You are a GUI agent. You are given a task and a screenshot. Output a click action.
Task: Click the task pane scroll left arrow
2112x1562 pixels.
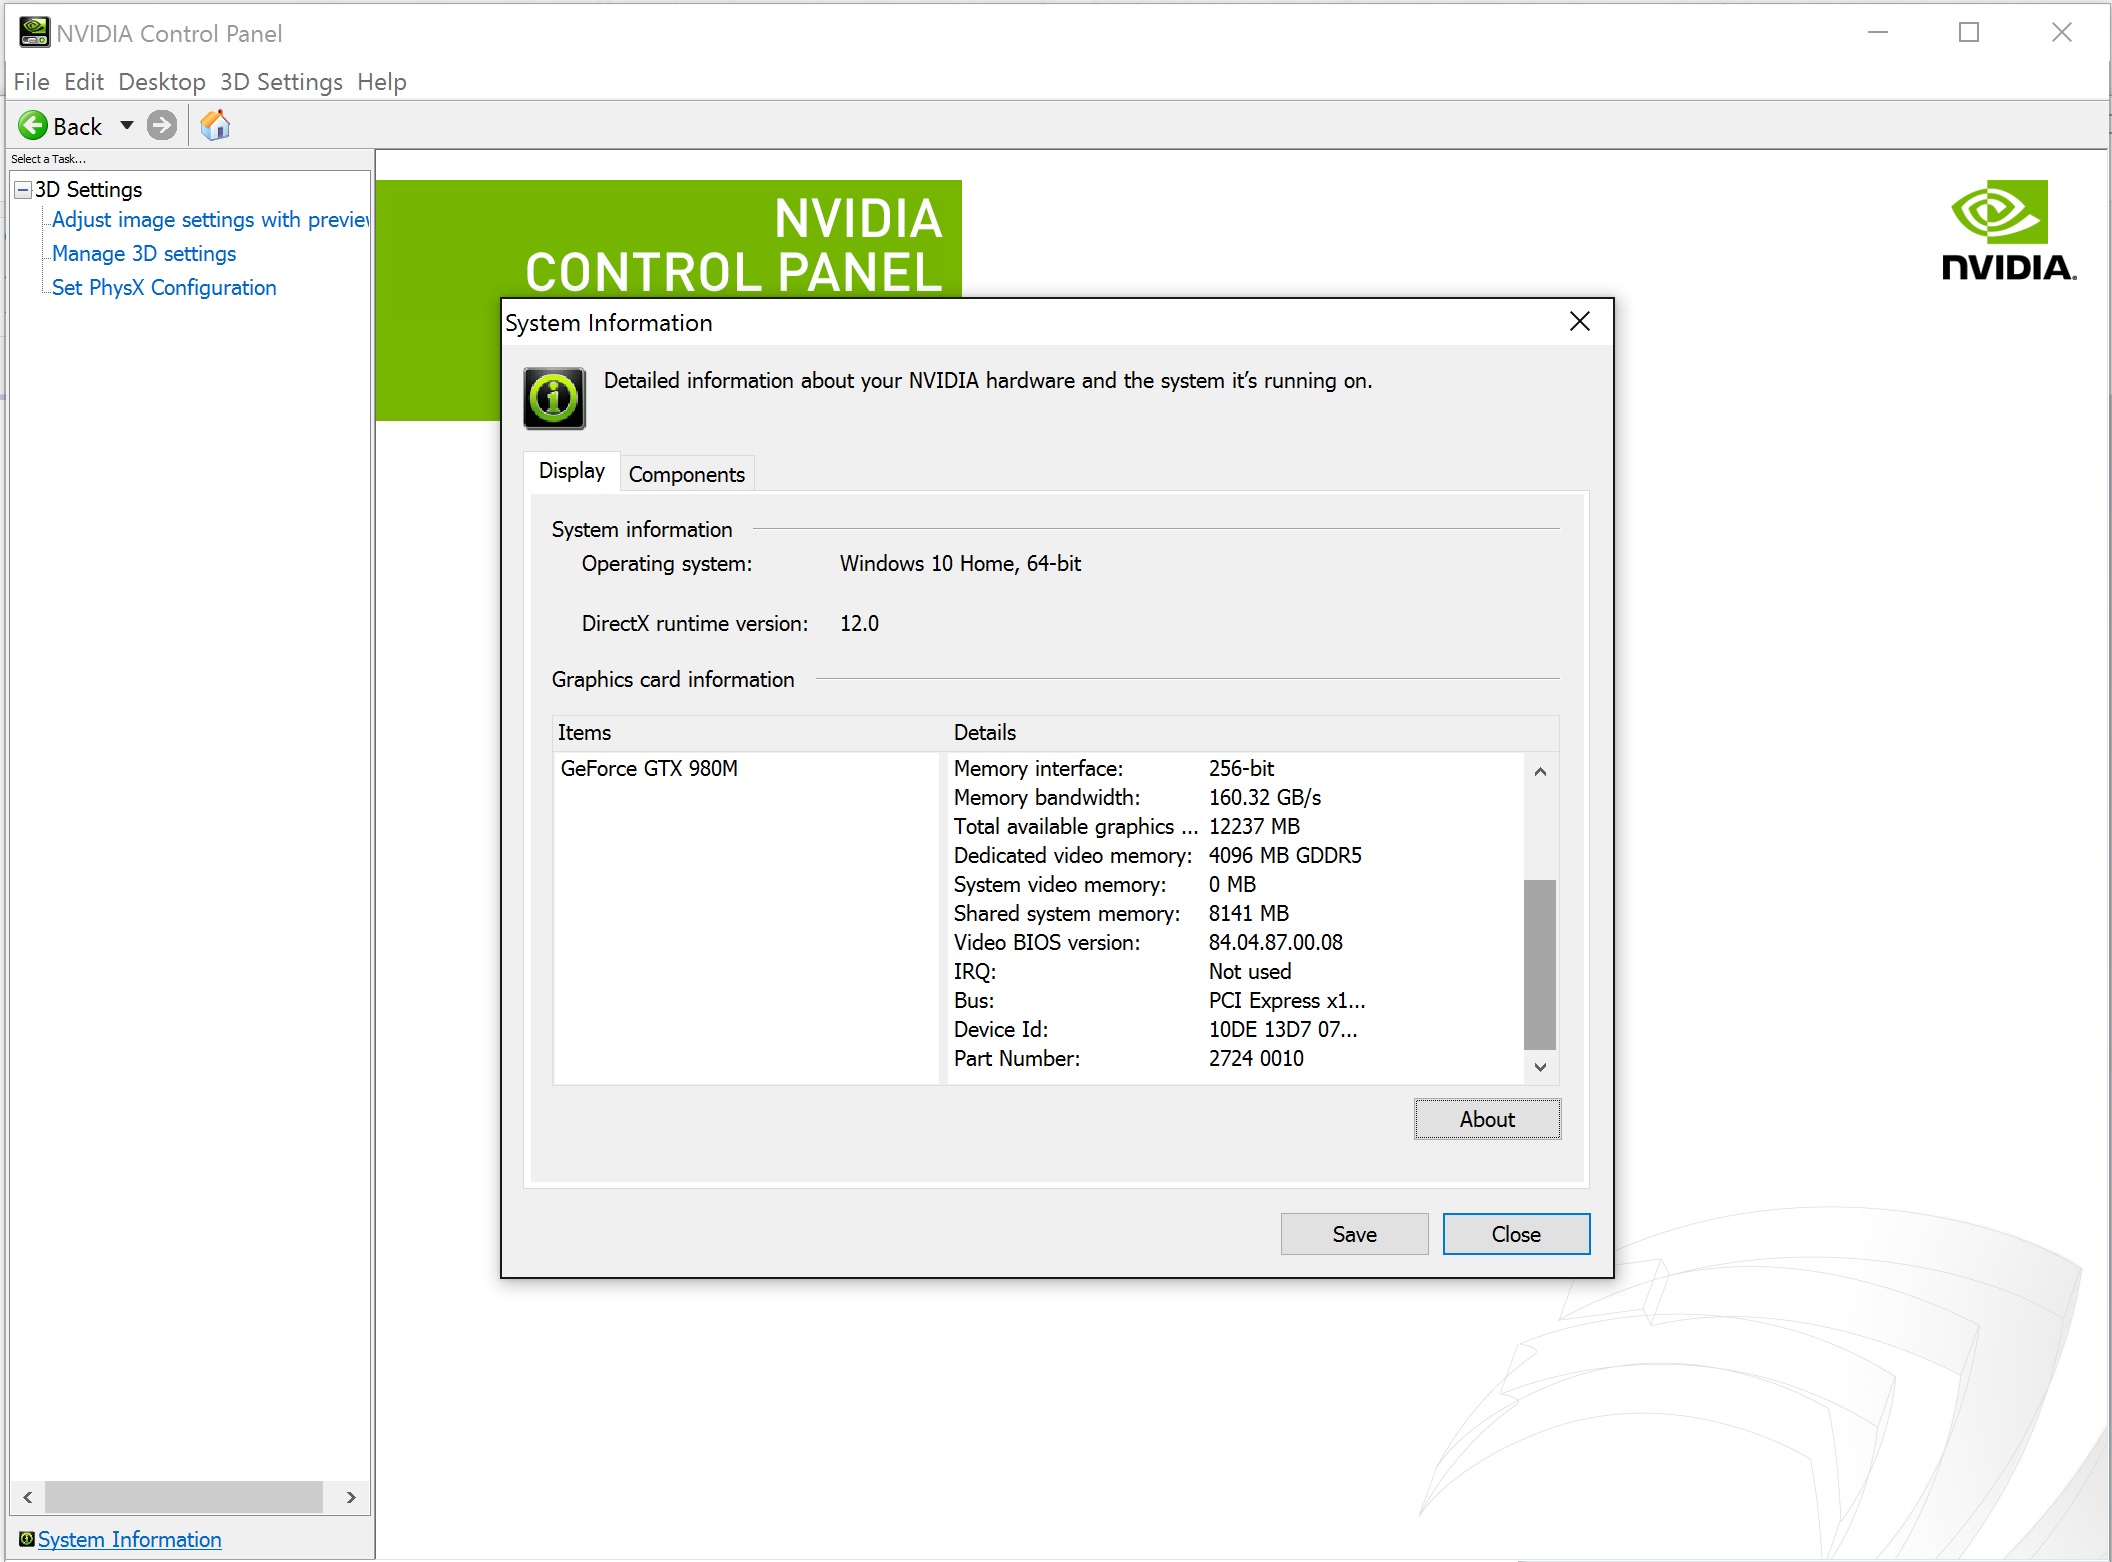tap(28, 1497)
